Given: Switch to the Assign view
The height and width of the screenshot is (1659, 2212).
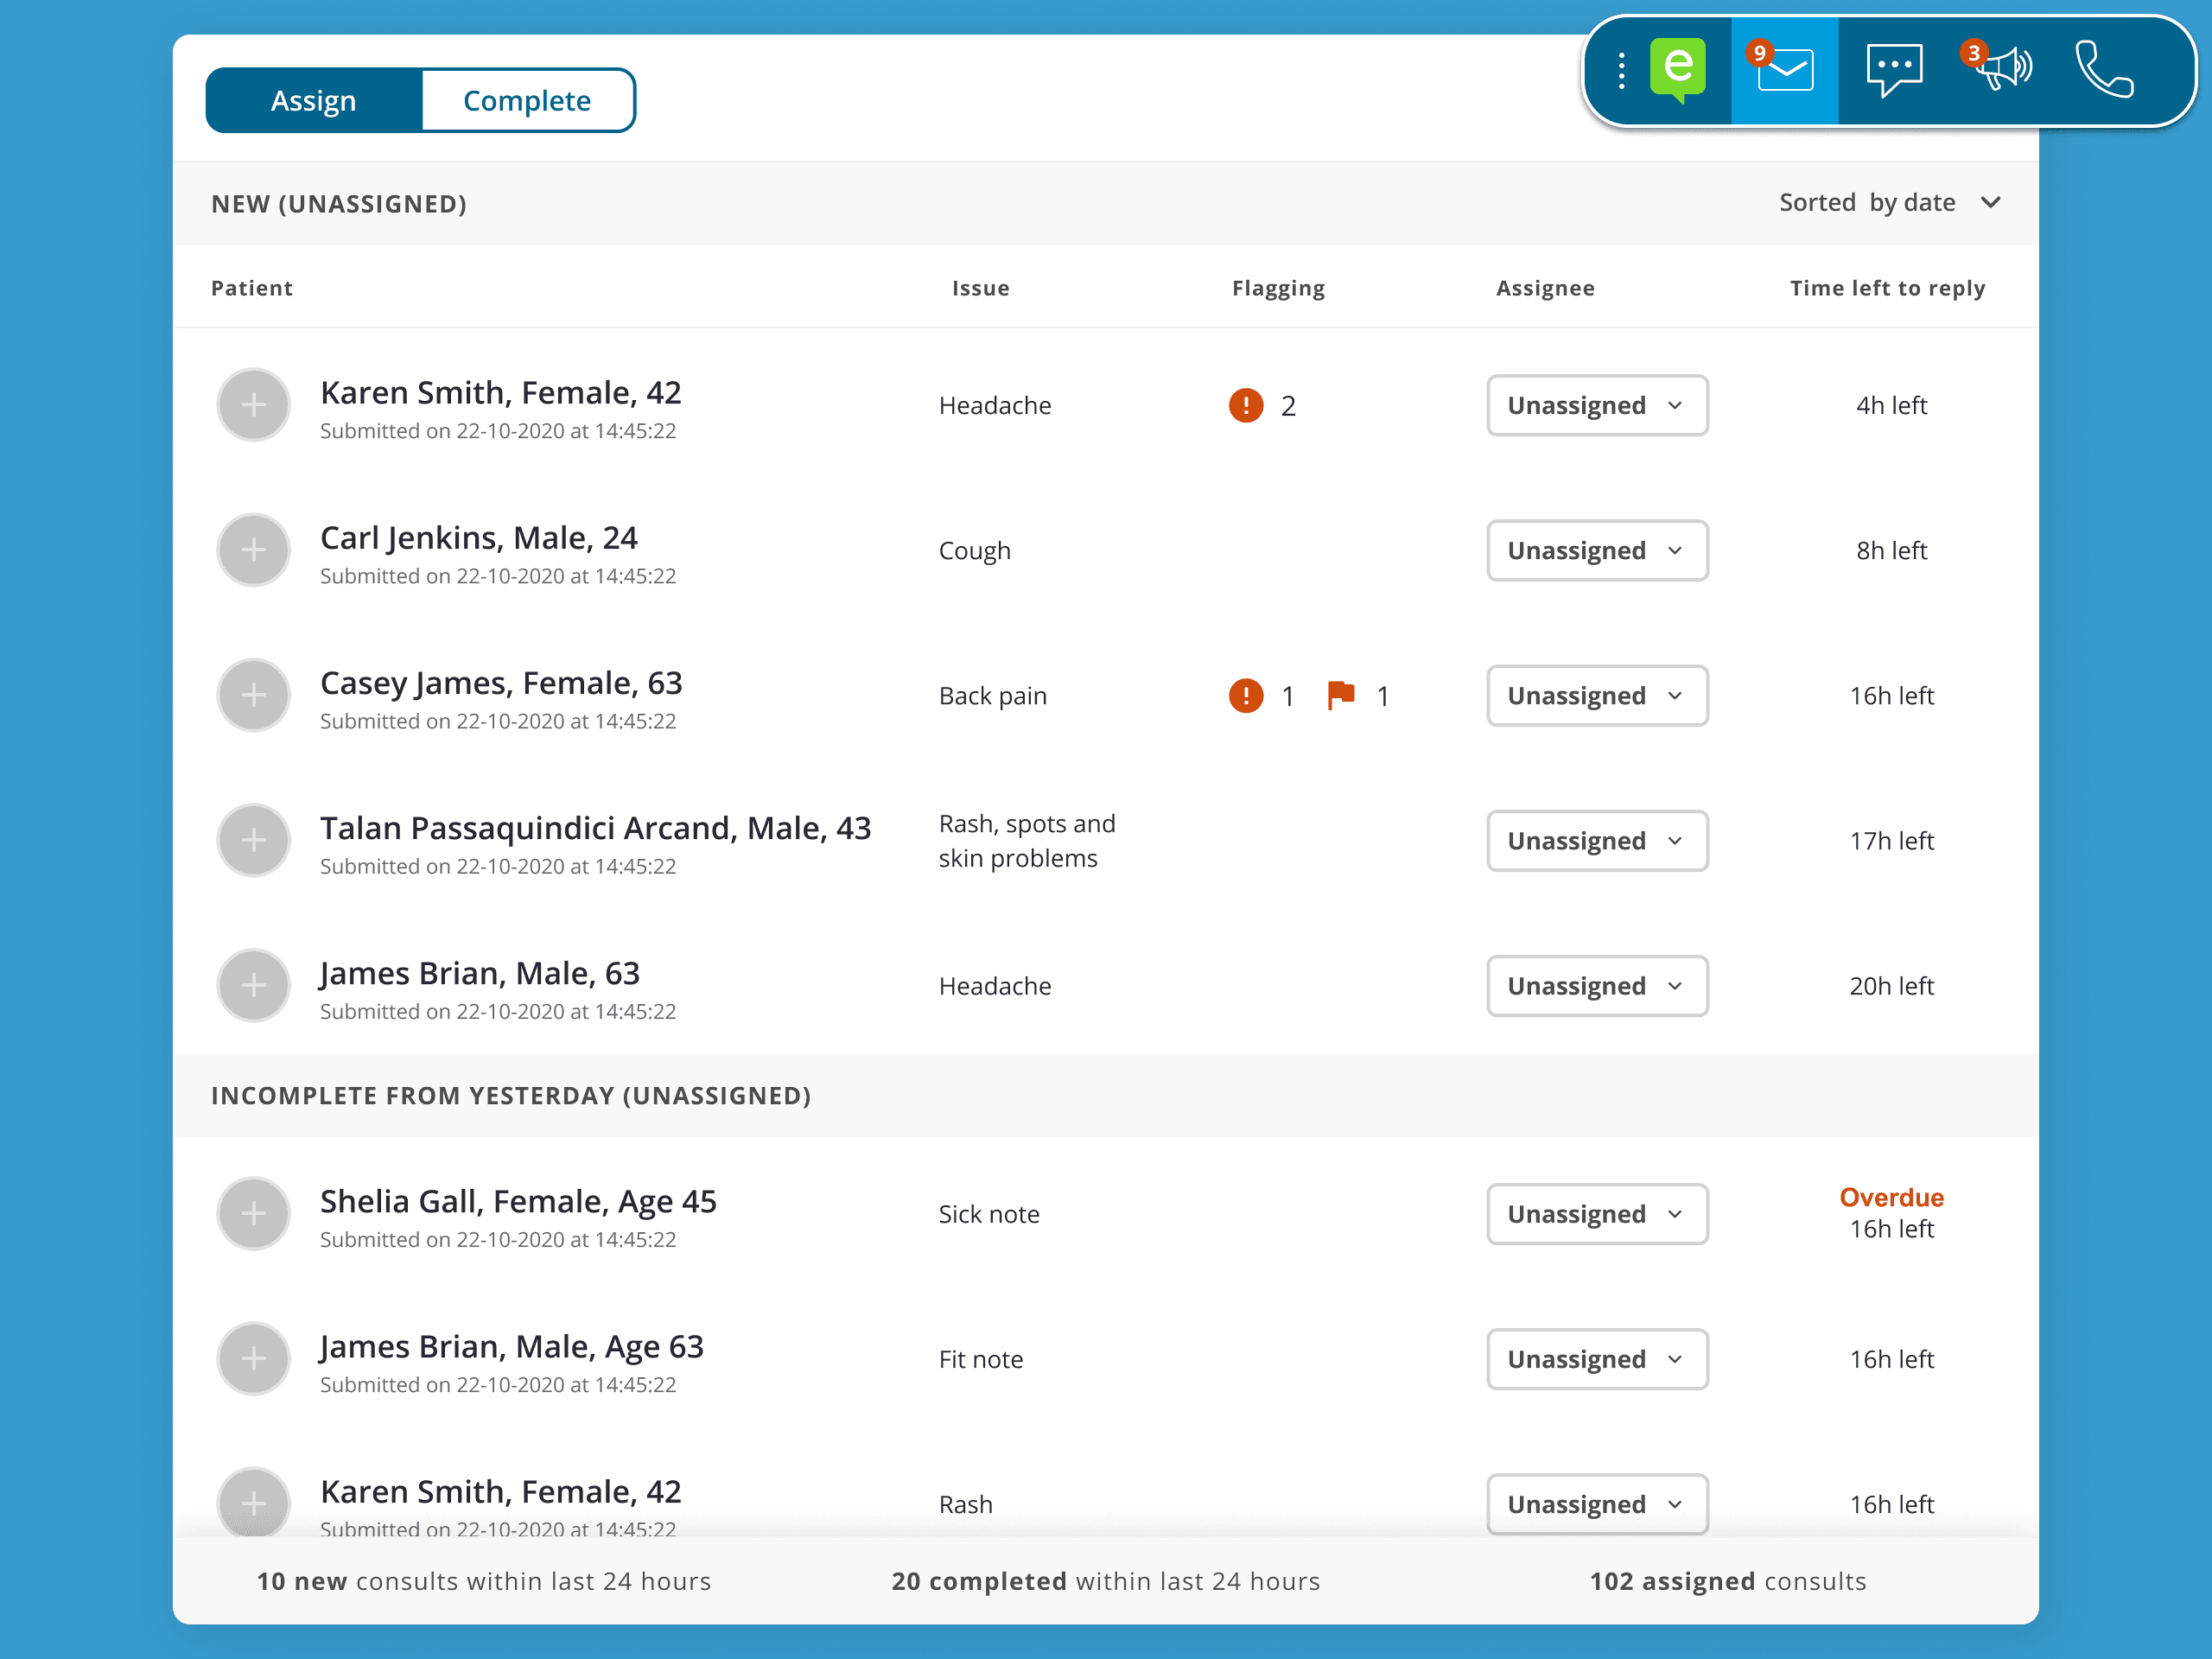Looking at the screenshot, I should click(x=313, y=101).
